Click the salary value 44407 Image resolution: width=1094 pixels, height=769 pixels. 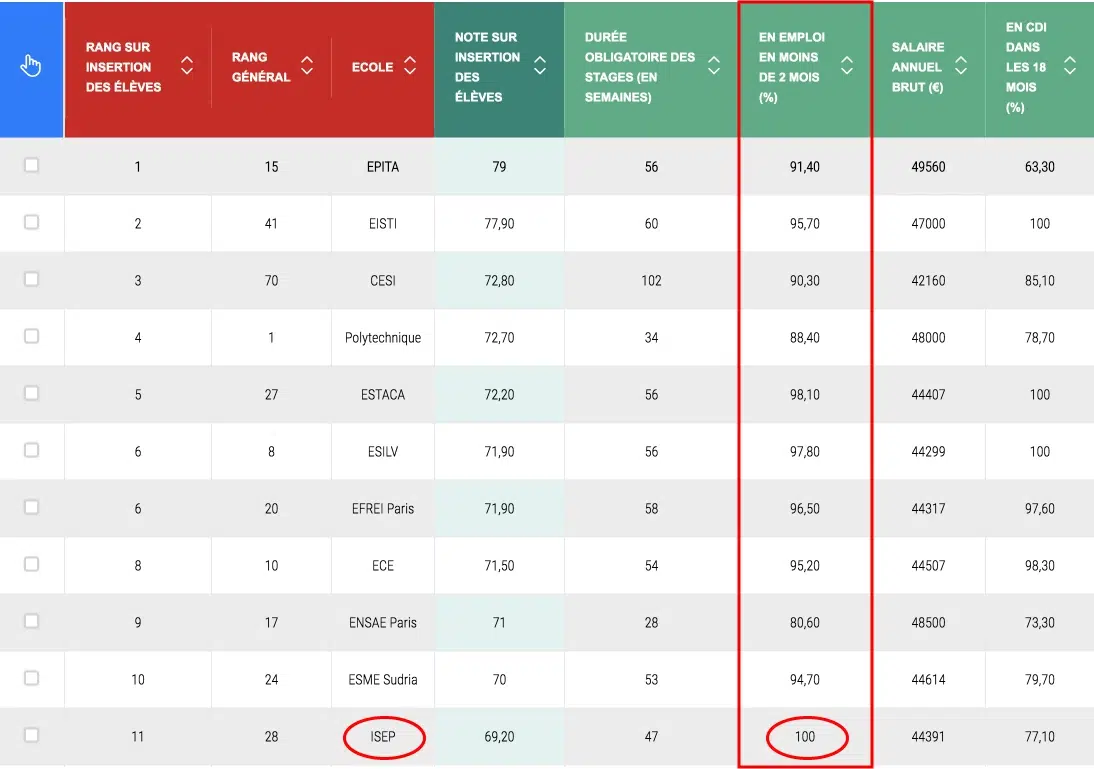[x=929, y=395]
